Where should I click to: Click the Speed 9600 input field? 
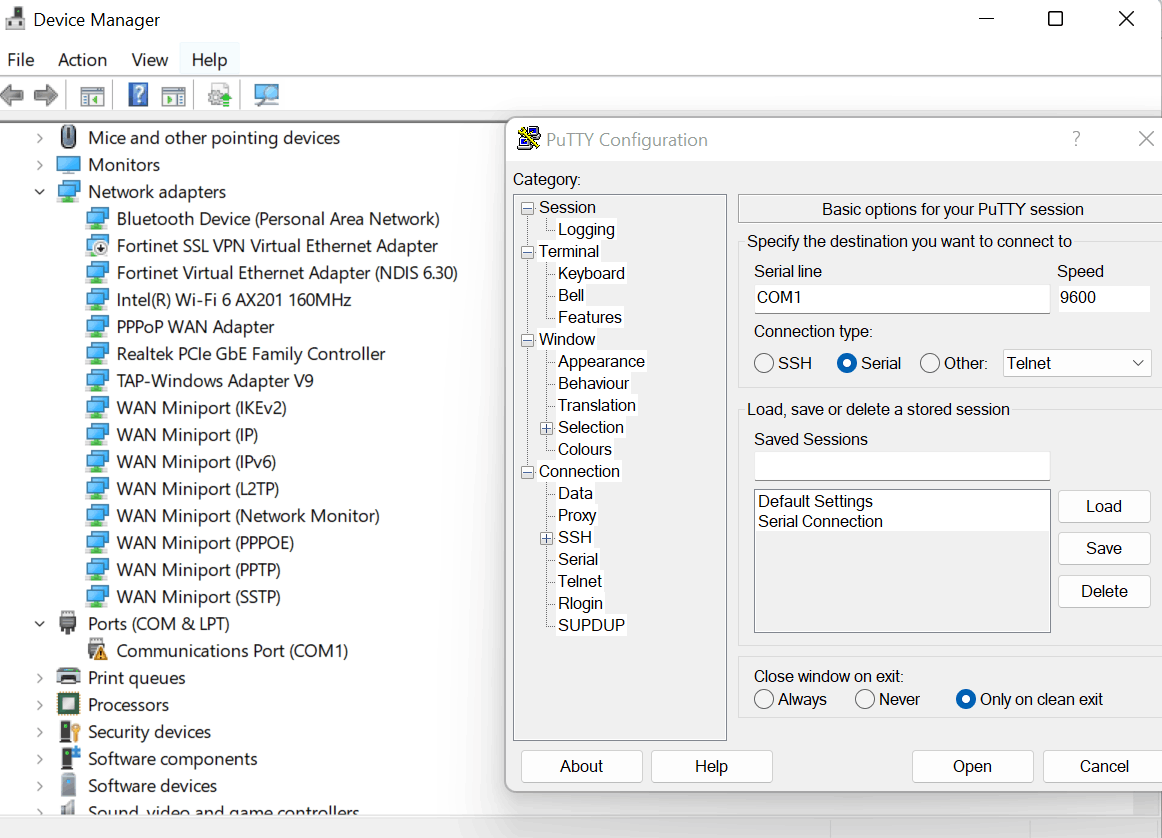click(x=1103, y=298)
